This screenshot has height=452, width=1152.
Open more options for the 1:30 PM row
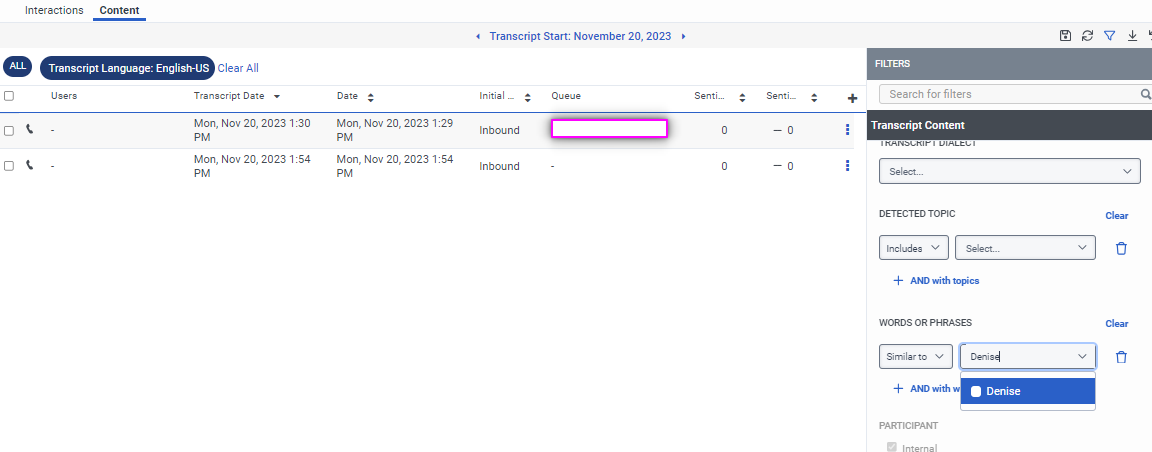pyautogui.click(x=847, y=130)
